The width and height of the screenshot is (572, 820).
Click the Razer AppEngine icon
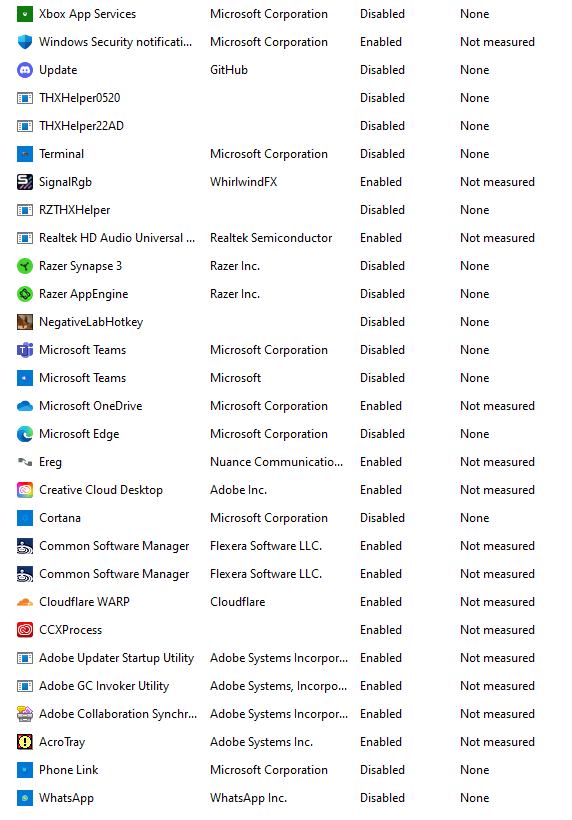(25, 294)
